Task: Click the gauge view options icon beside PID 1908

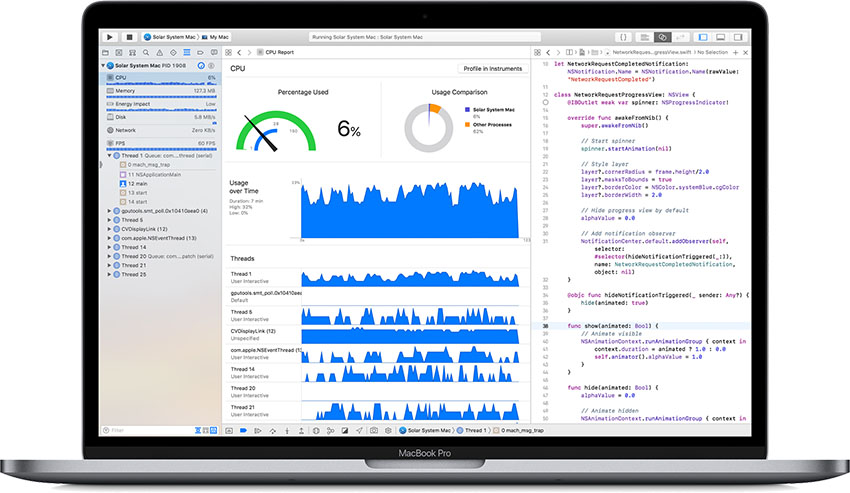Action: coord(201,66)
